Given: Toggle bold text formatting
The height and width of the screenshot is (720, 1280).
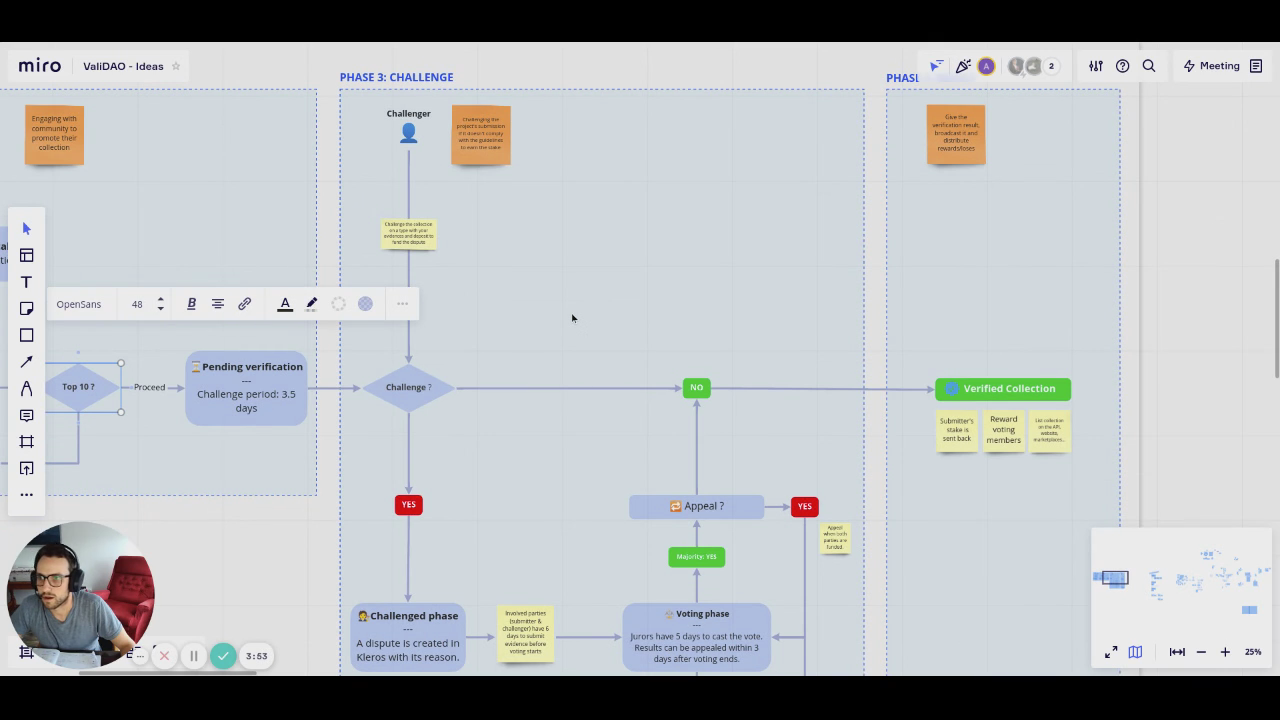Looking at the screenshot, I should tap(191, 304).
